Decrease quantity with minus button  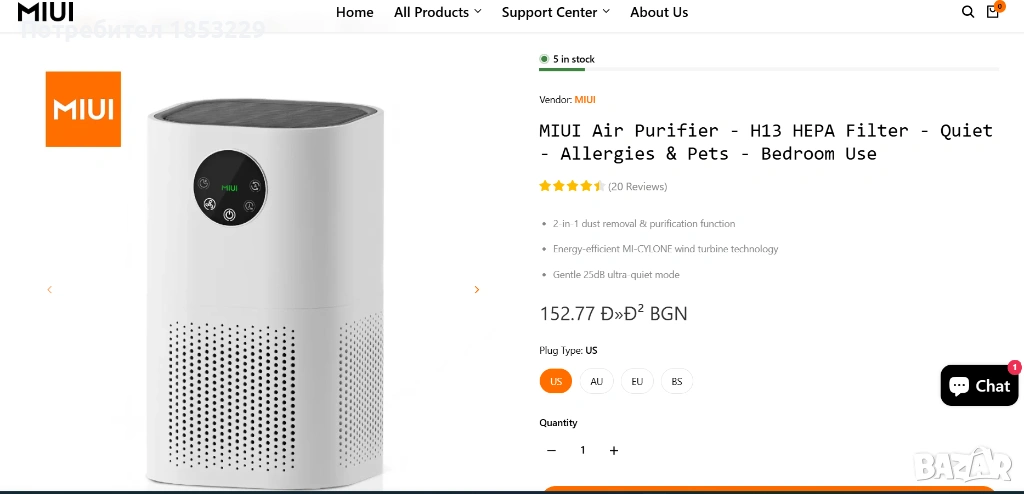551,450
